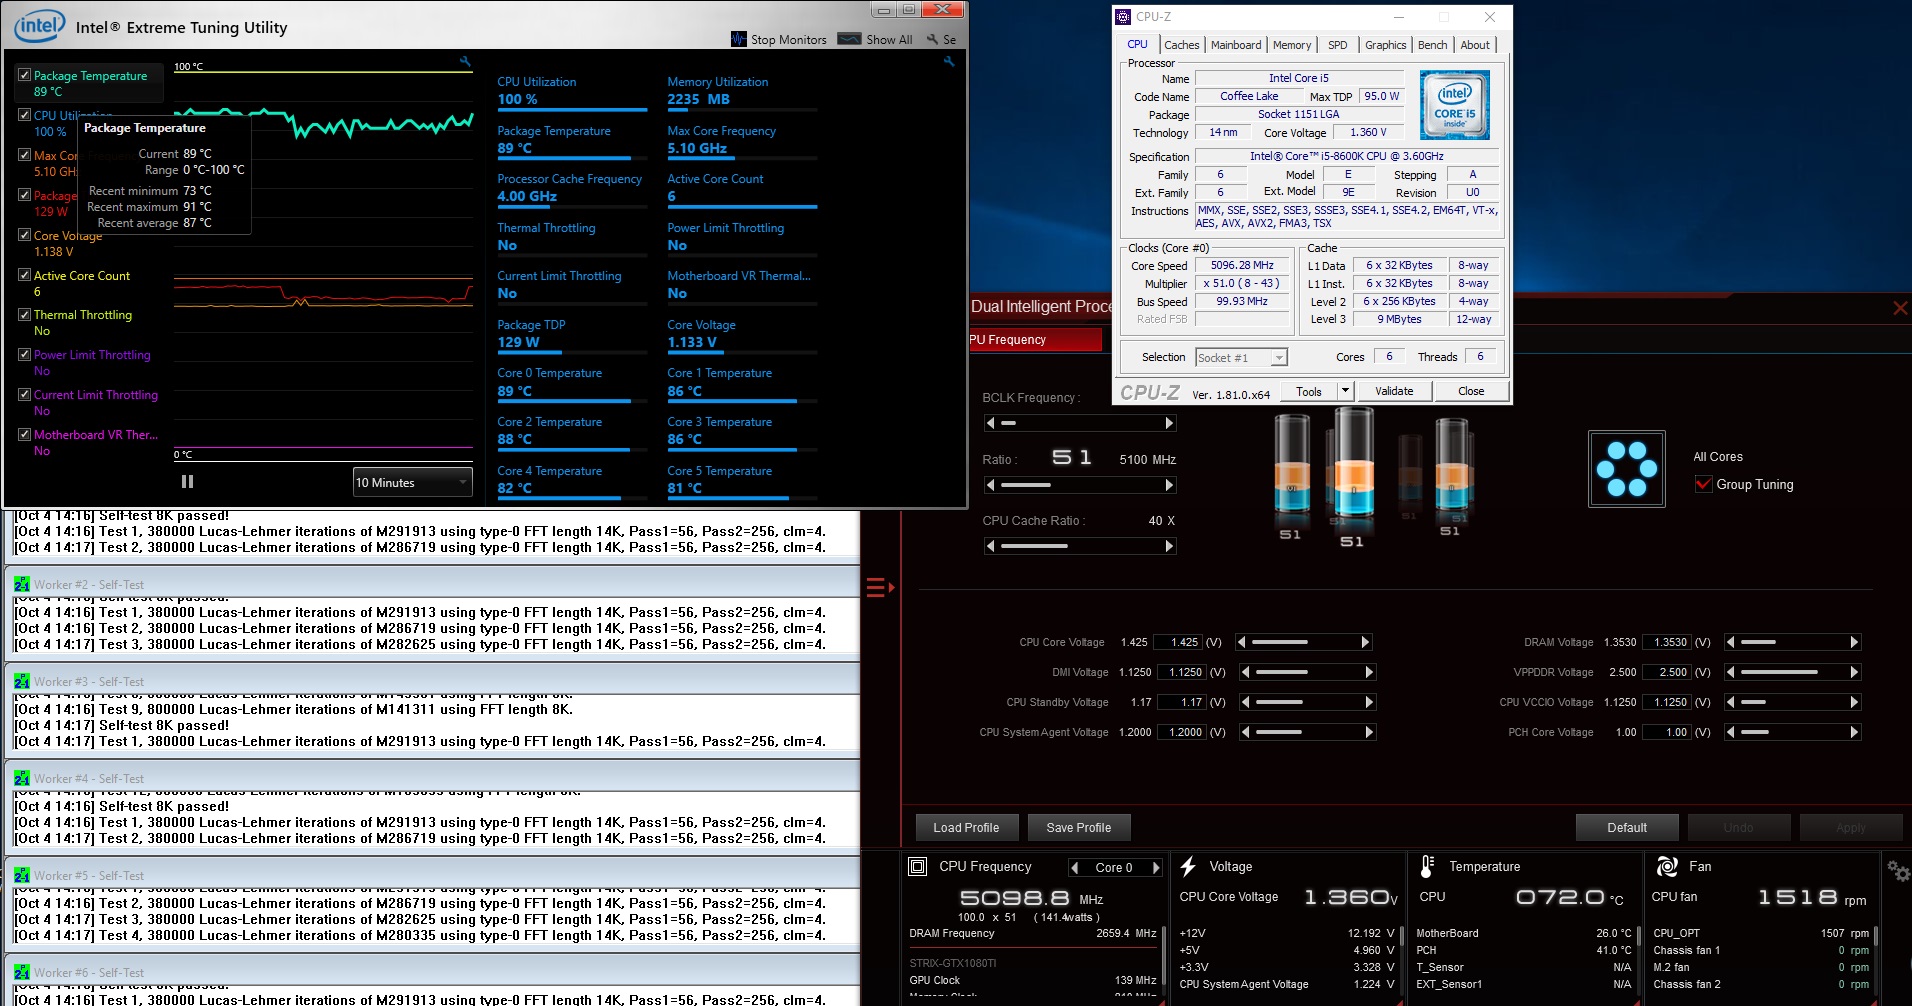The image size is (1912, 1006).
Task: Open the CPU-Z About tab
Action: pyautogui.click(x=1474, y=45)
